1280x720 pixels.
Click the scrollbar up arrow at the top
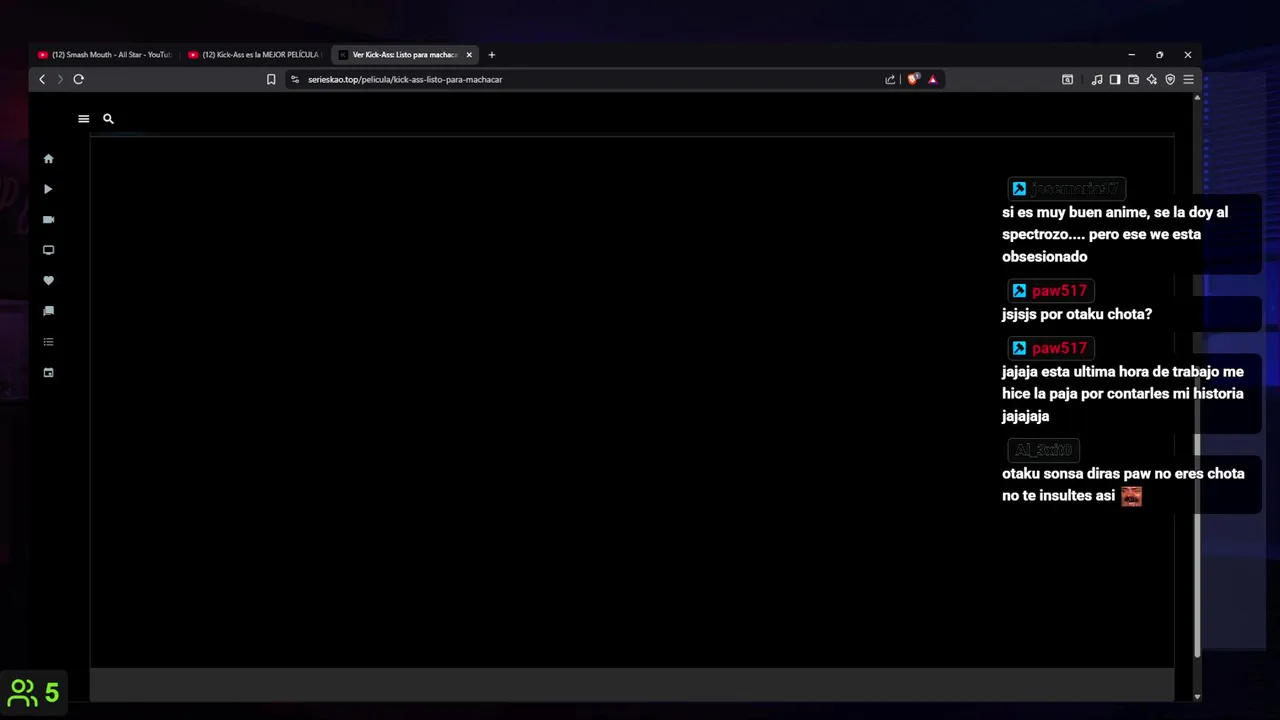(1197, 97)
